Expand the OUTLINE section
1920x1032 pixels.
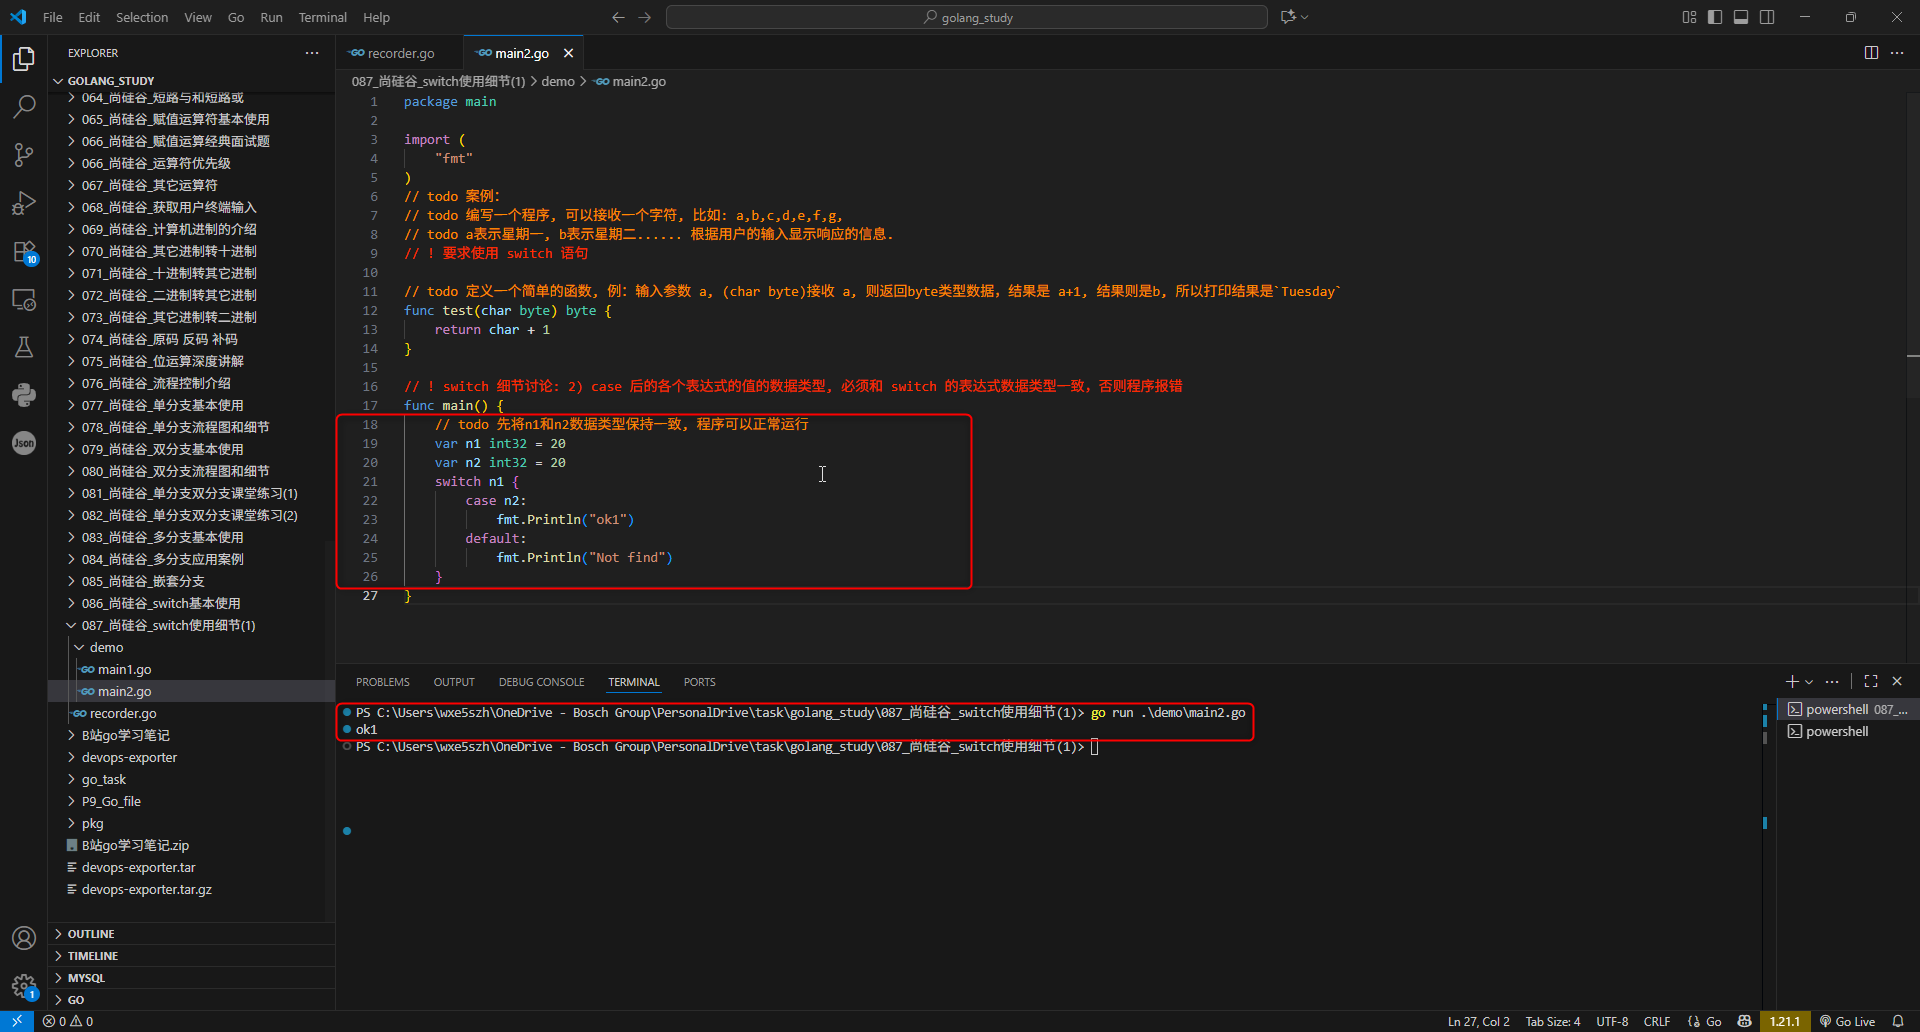click(x=192, y=934)
